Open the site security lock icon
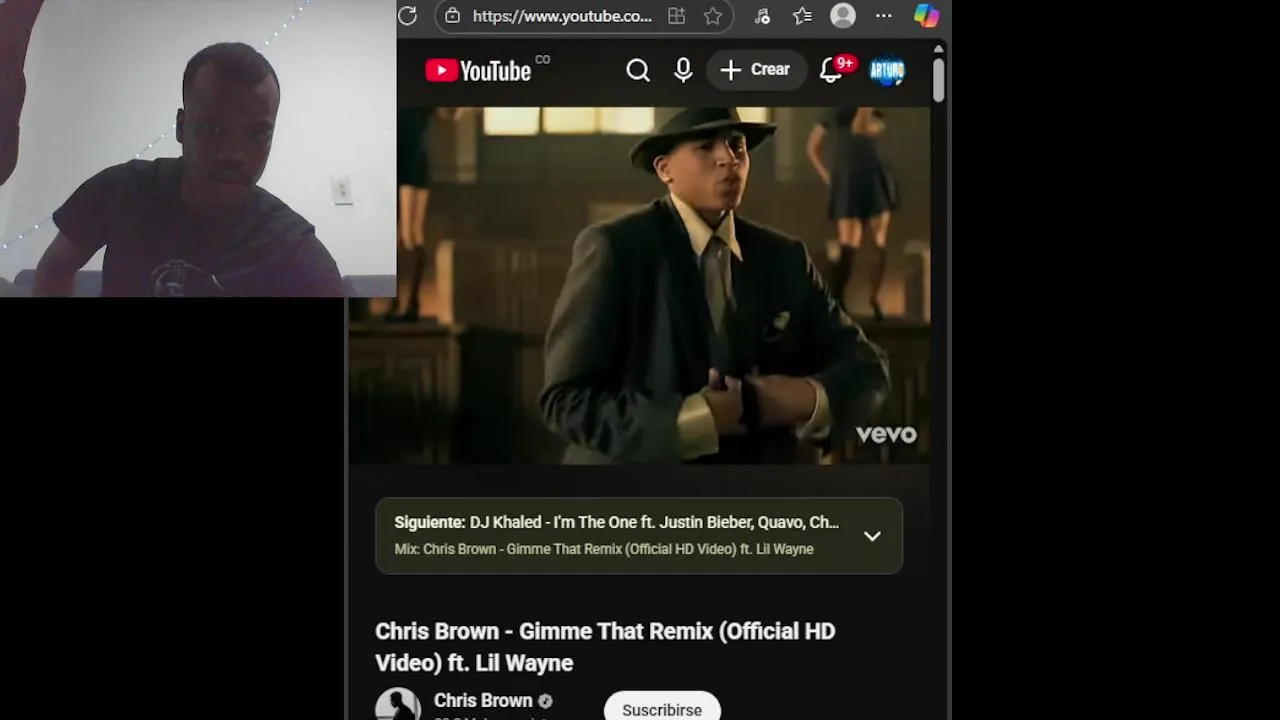The image size is (1280, 720). pyautogui.click(x=452, y=16)
